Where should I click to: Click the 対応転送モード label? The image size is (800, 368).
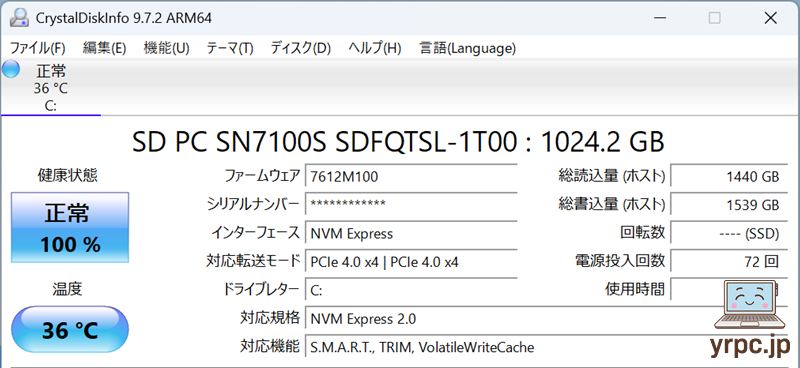(253, 262)
